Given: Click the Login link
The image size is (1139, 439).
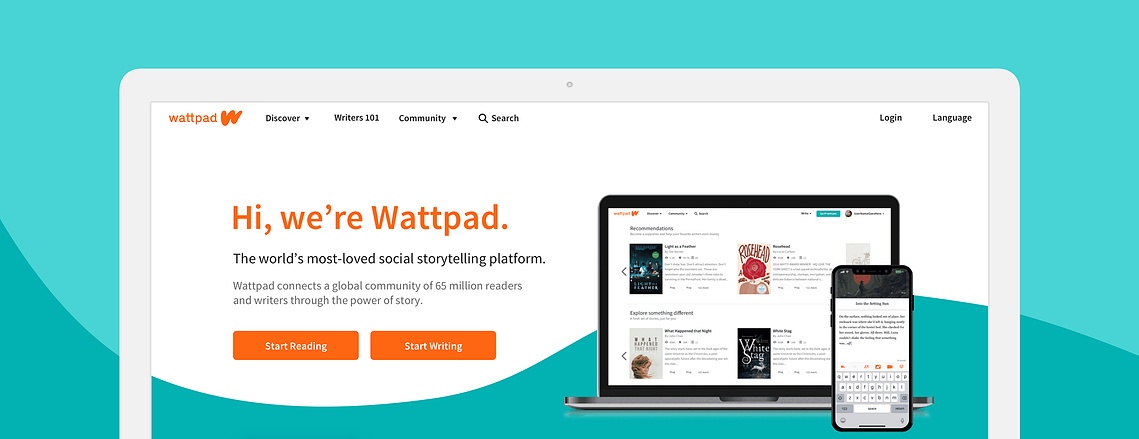Looking at the screenshot, I should pyautogui.click(x=891, y=118).
